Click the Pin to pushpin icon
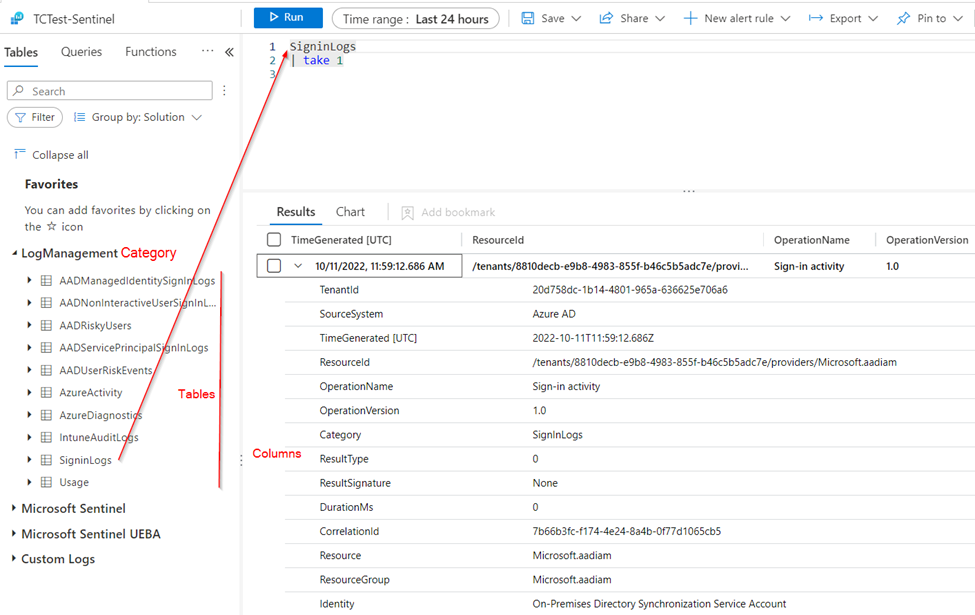The image size is (975, 615). coord(903,18)
